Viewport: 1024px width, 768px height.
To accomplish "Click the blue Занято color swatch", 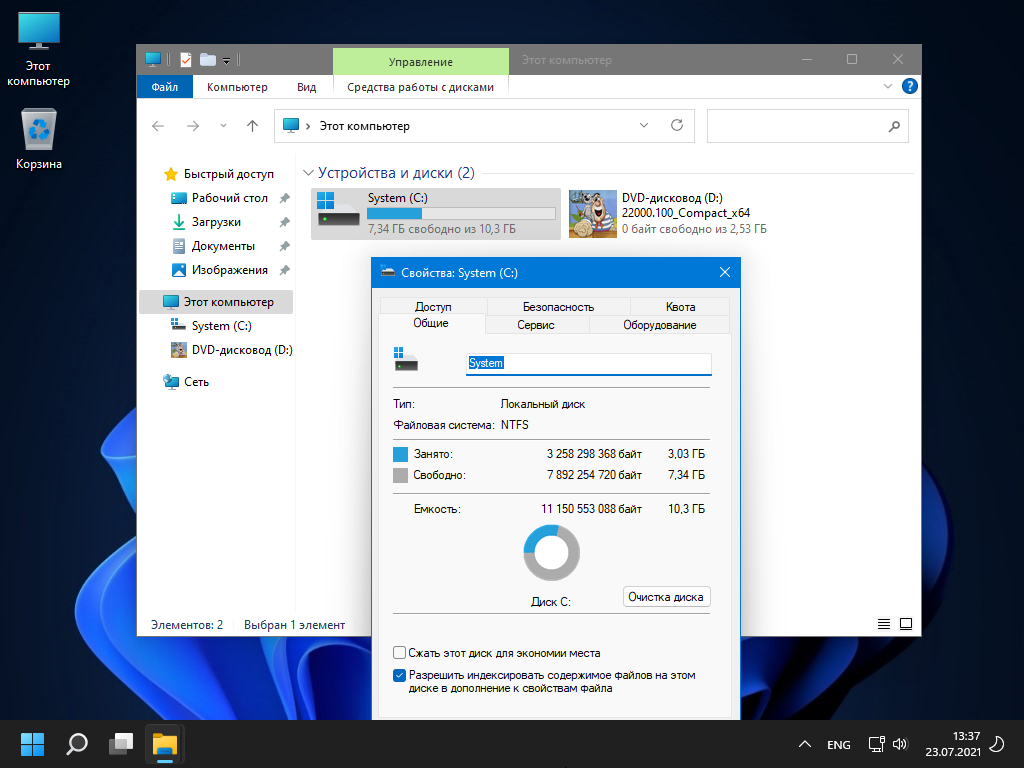I will (400, 455).
